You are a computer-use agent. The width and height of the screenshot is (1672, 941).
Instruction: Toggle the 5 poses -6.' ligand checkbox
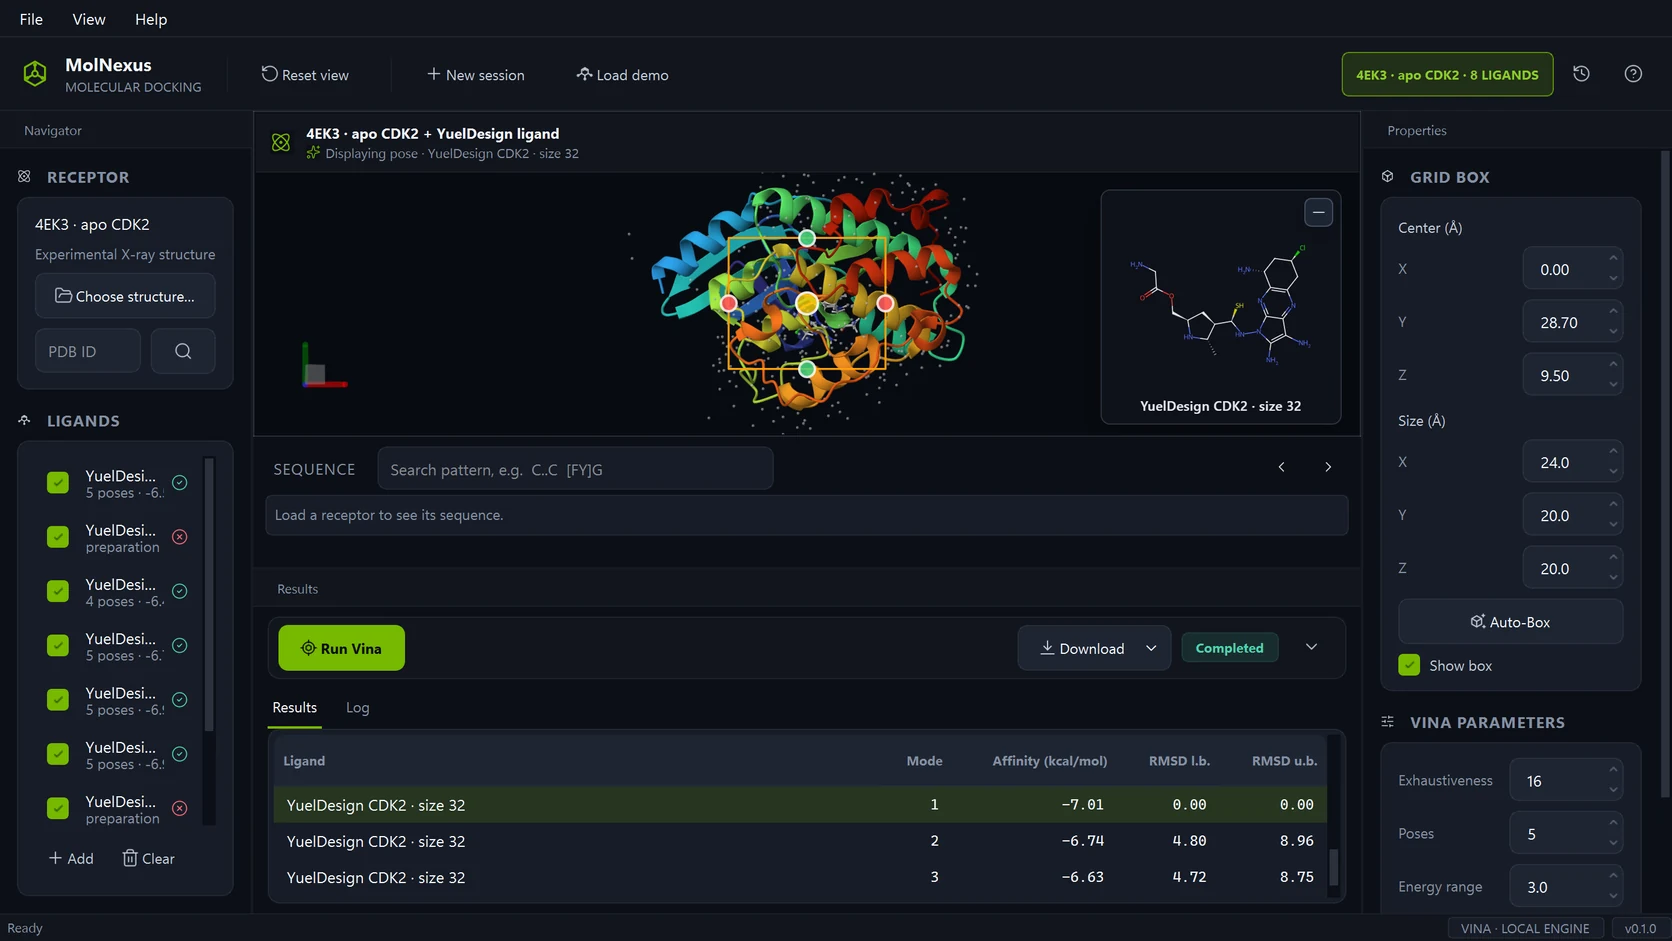click(58, 645)
